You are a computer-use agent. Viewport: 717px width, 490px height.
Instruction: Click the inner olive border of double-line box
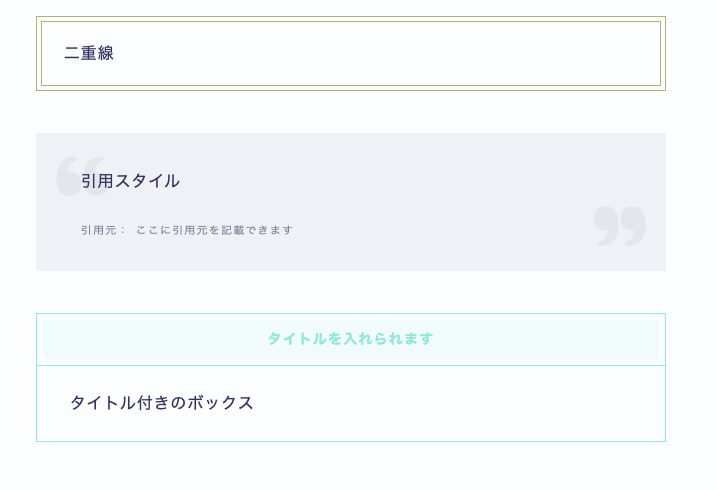pos(351,22)
